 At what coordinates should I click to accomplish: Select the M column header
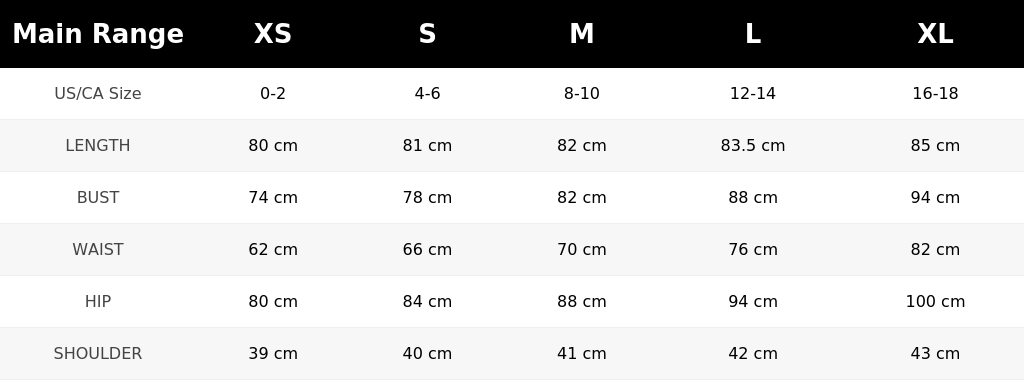pyautogui.click(x=581, y=34)
